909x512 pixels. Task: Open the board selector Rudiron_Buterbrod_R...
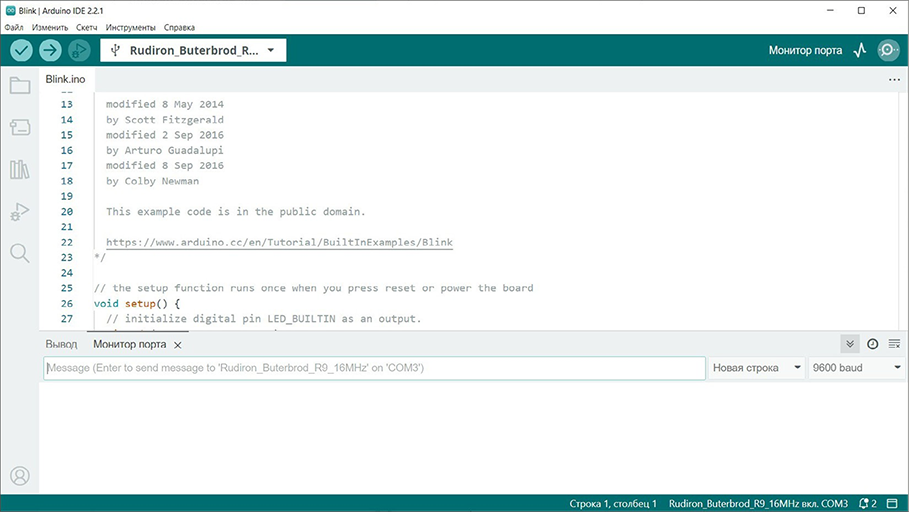coord(193,50)
